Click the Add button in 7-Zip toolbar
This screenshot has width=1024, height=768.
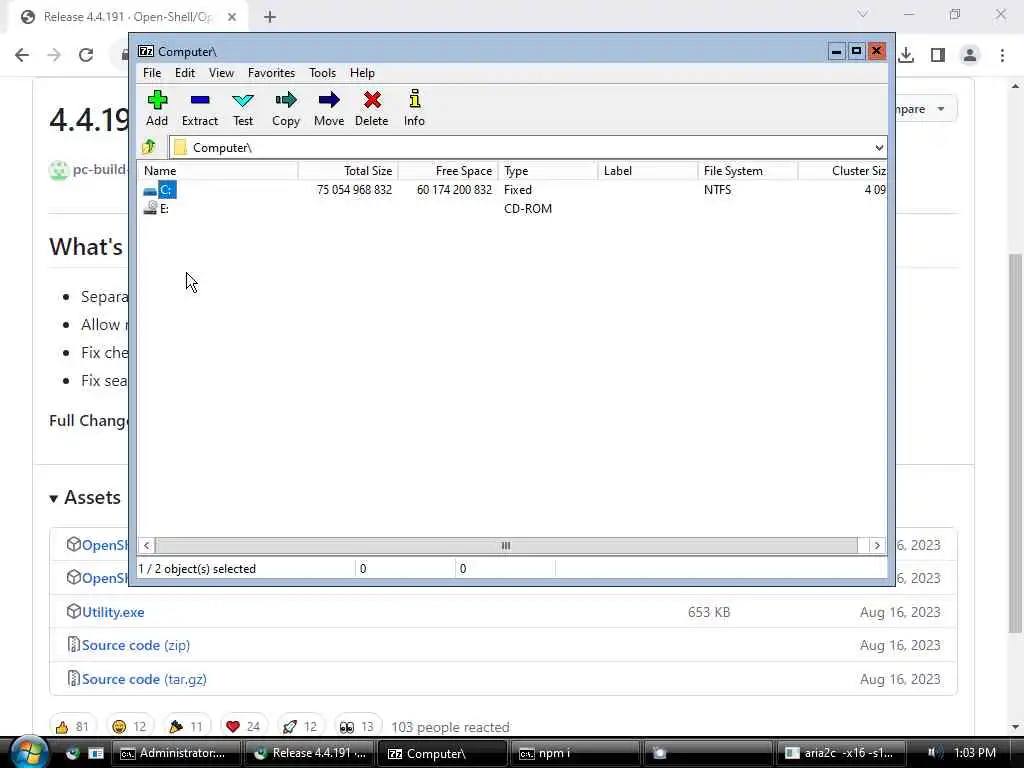tap(157, 108)
